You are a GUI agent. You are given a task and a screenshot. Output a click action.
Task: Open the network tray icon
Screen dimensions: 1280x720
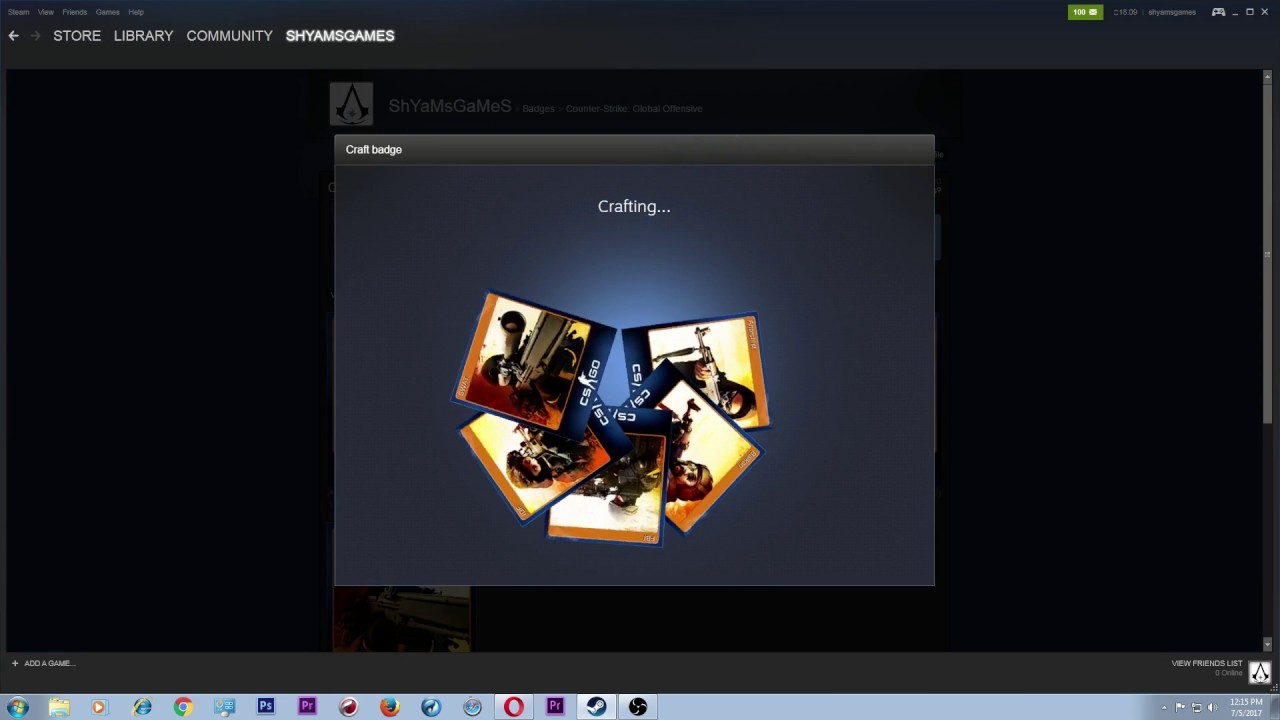[1196, 708]
